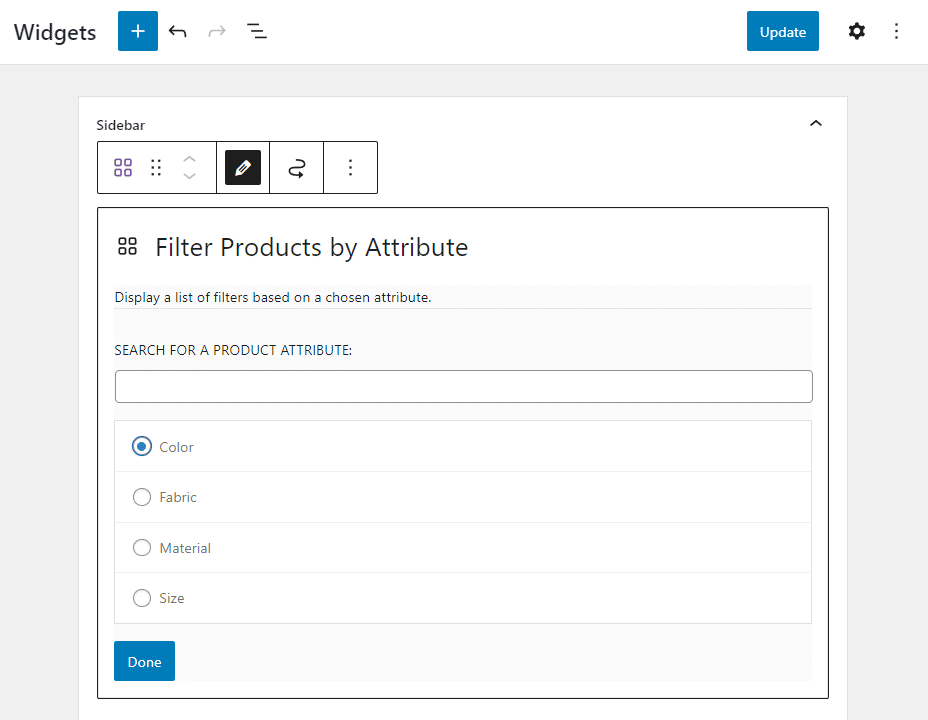Image resolution: width=928 pixels, height=720 pixels.
Task: Choose the Fabric attribute
Action: point(142,497)
